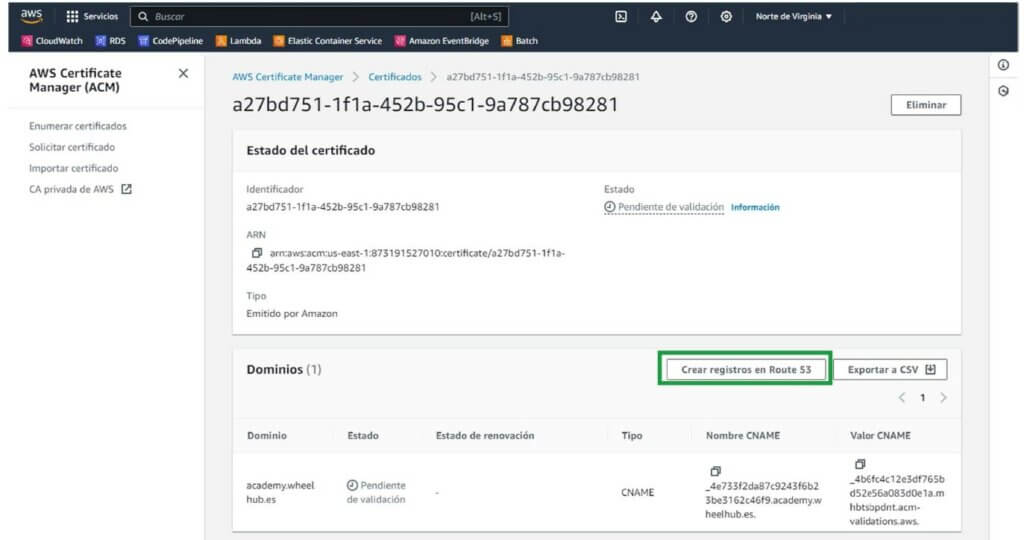
Task: Open the CloudShell terminal icon
Action: pos(620,17)
